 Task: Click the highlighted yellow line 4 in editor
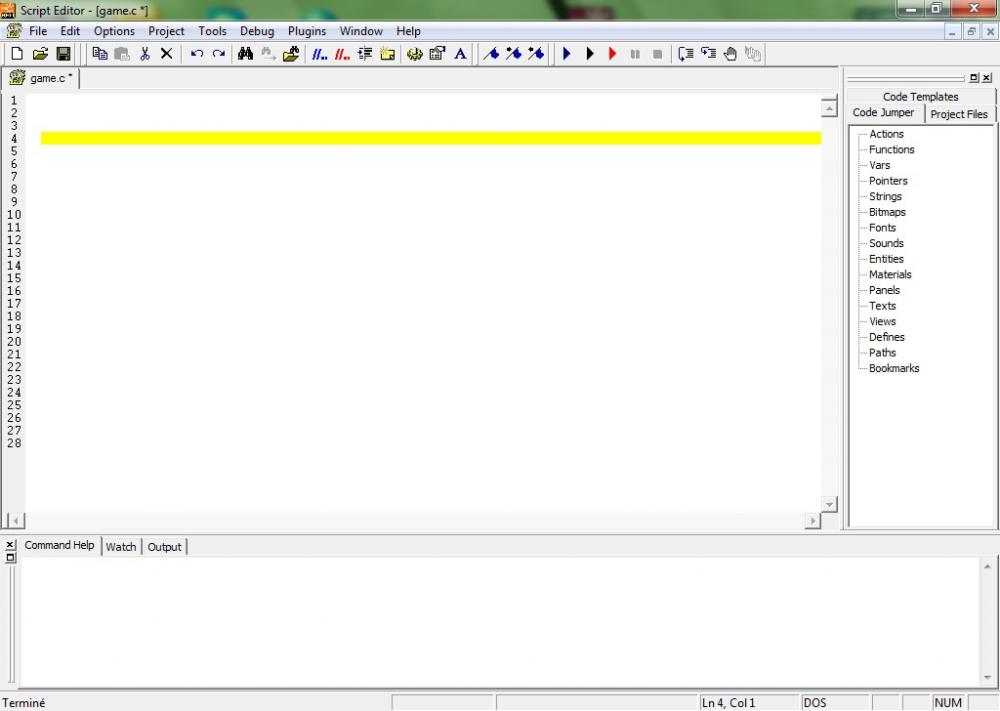431,138
